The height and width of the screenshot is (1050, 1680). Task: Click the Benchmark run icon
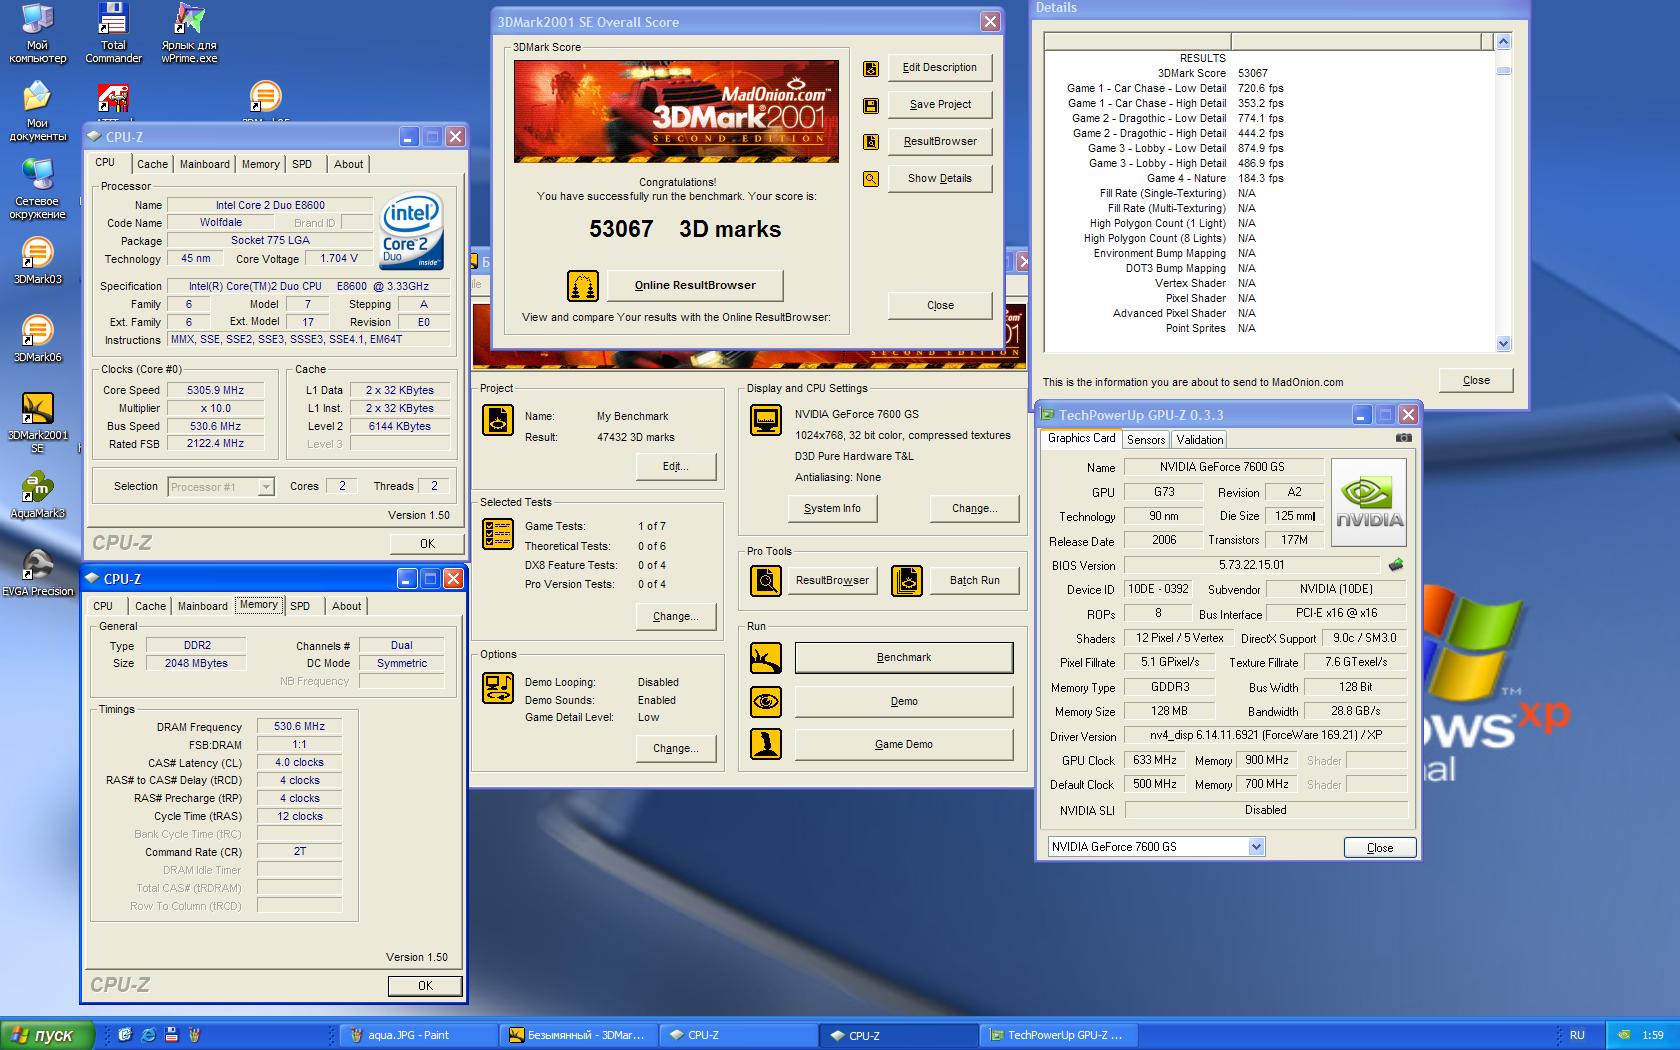point(766,658)
